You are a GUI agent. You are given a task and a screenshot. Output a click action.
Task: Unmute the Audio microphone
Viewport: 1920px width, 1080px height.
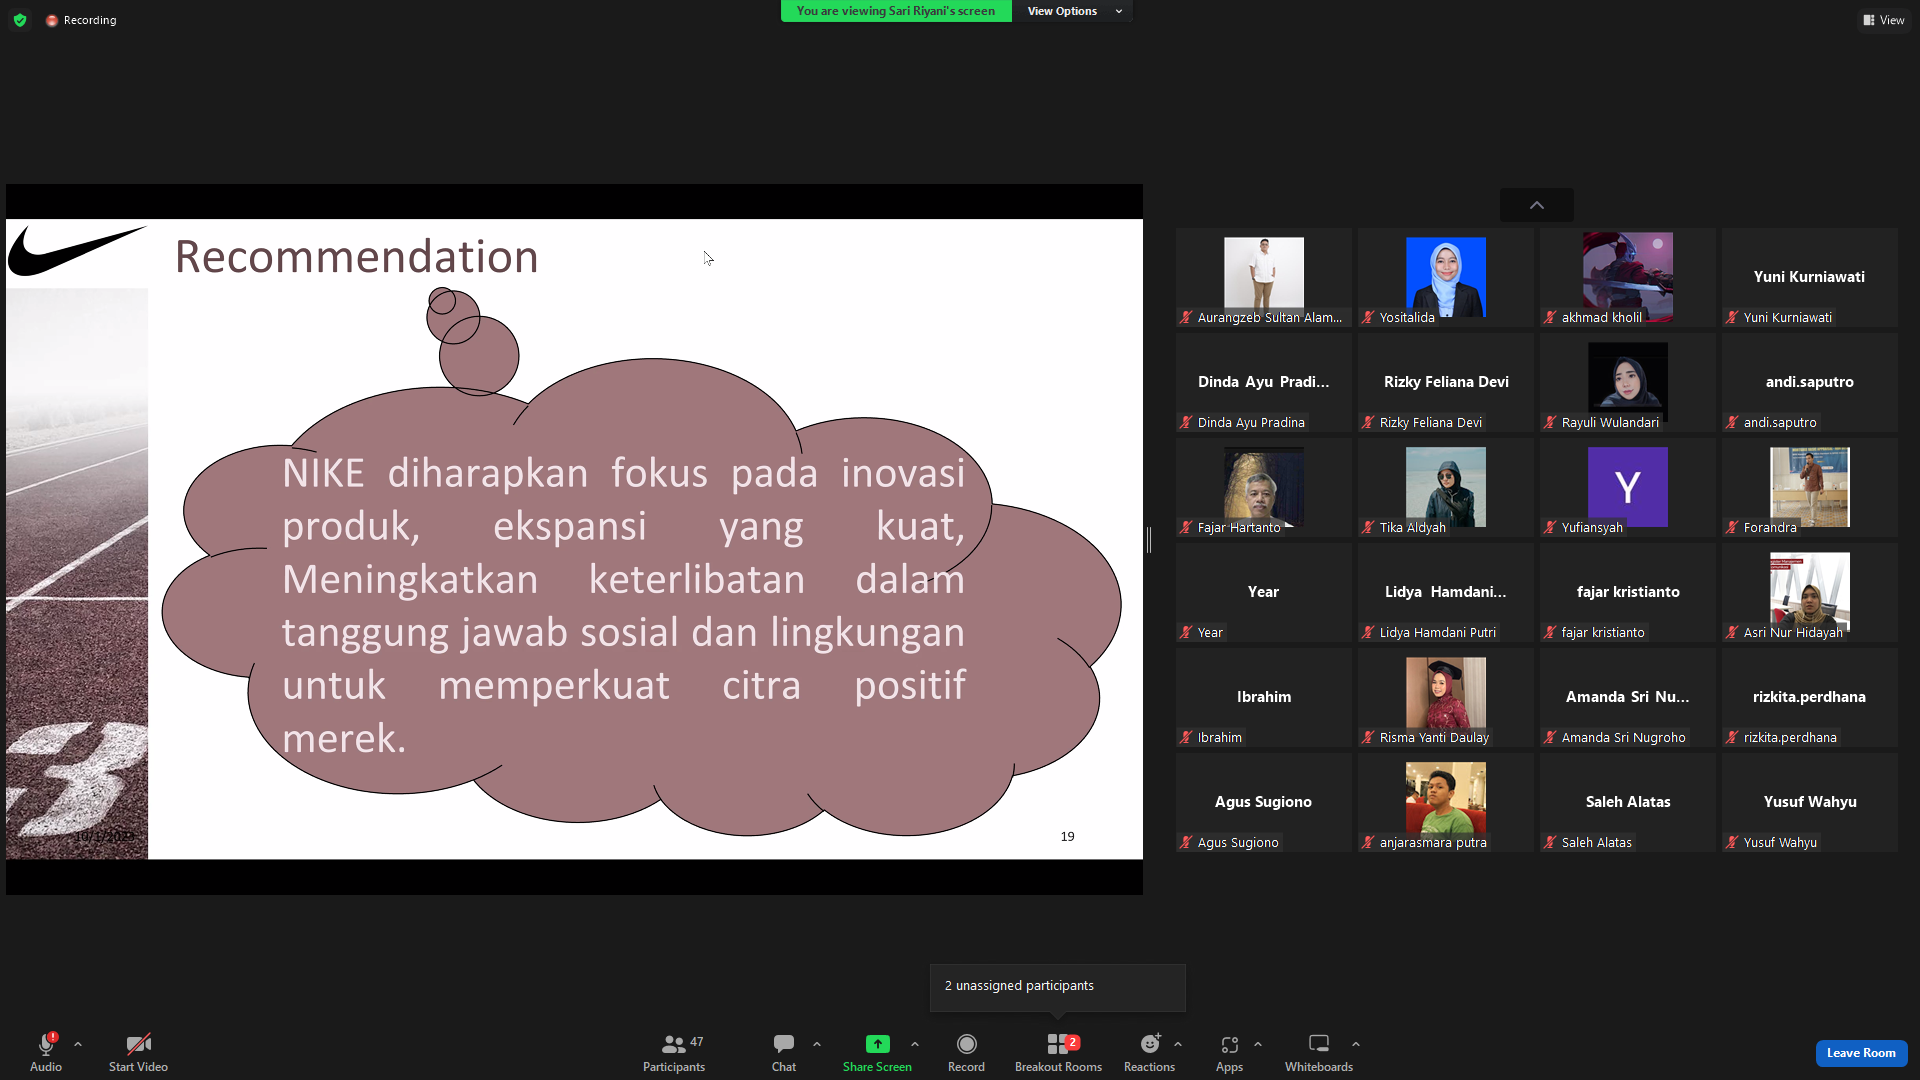click(x=46, y=1052)
